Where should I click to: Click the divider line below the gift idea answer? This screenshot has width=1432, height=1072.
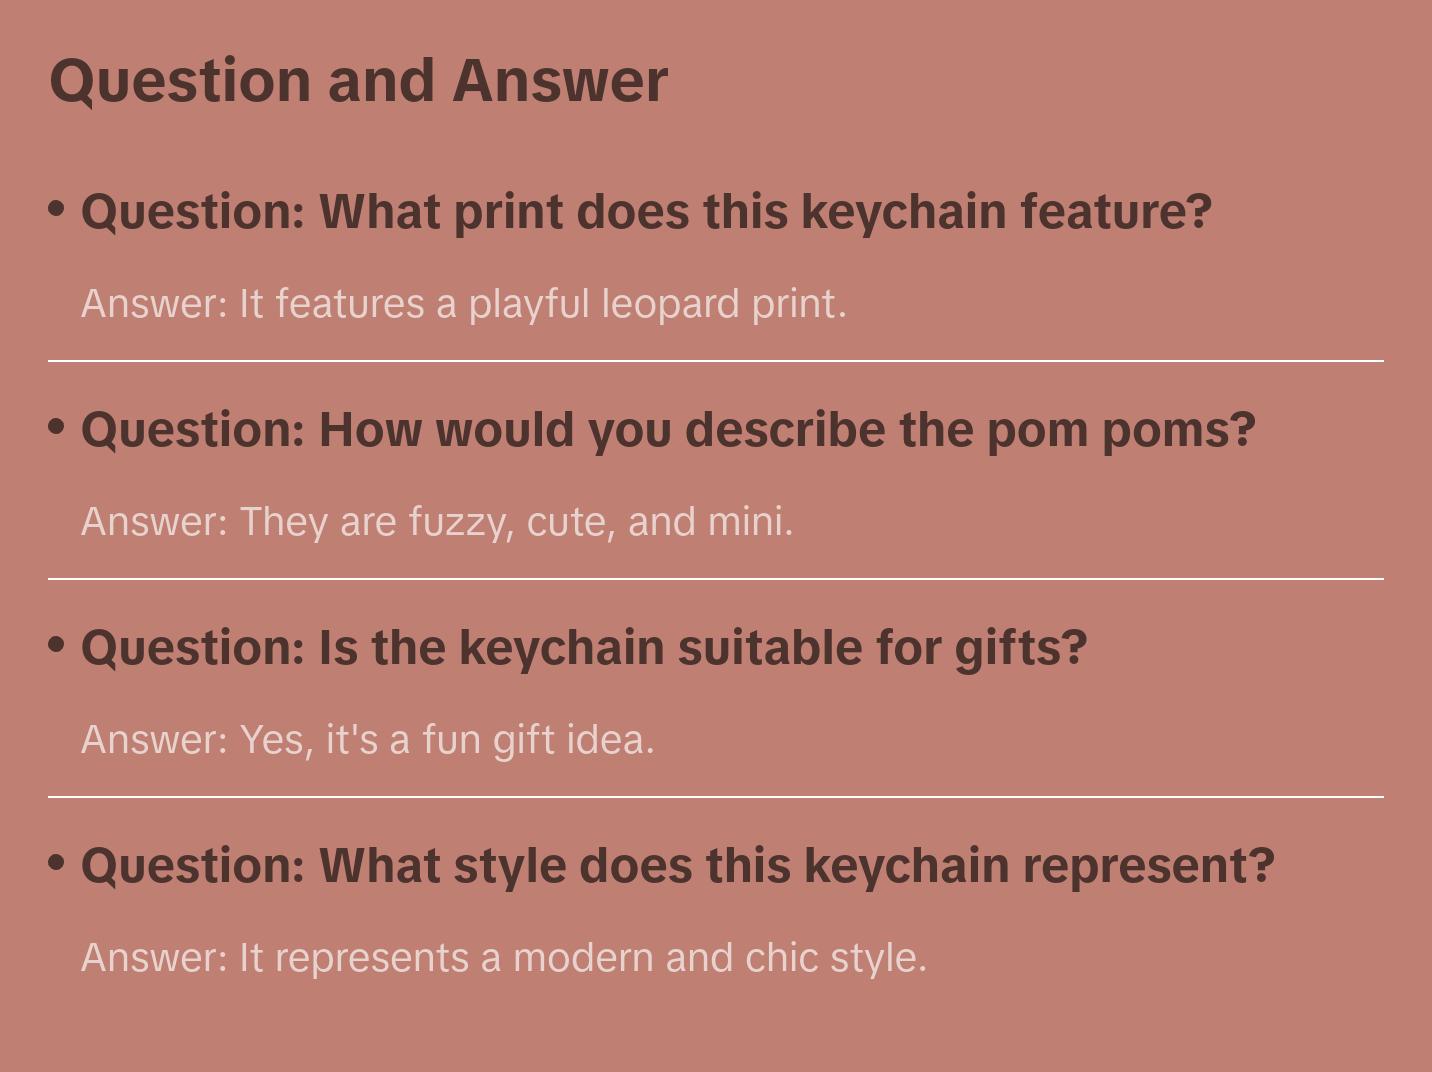pyautogui.click(x=716, y=797)
